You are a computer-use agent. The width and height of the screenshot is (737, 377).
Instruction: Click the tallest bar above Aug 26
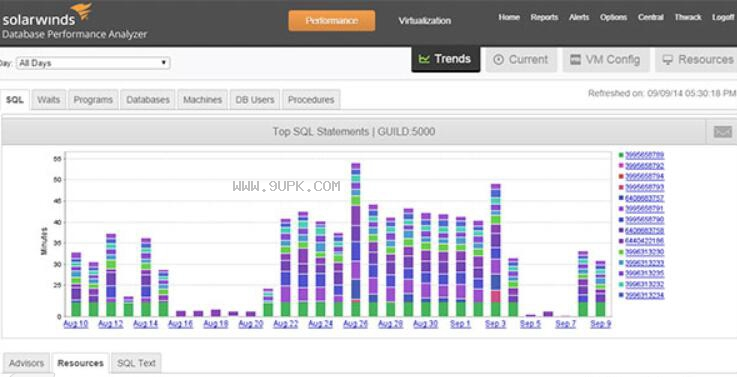click(x=356, y=239)
